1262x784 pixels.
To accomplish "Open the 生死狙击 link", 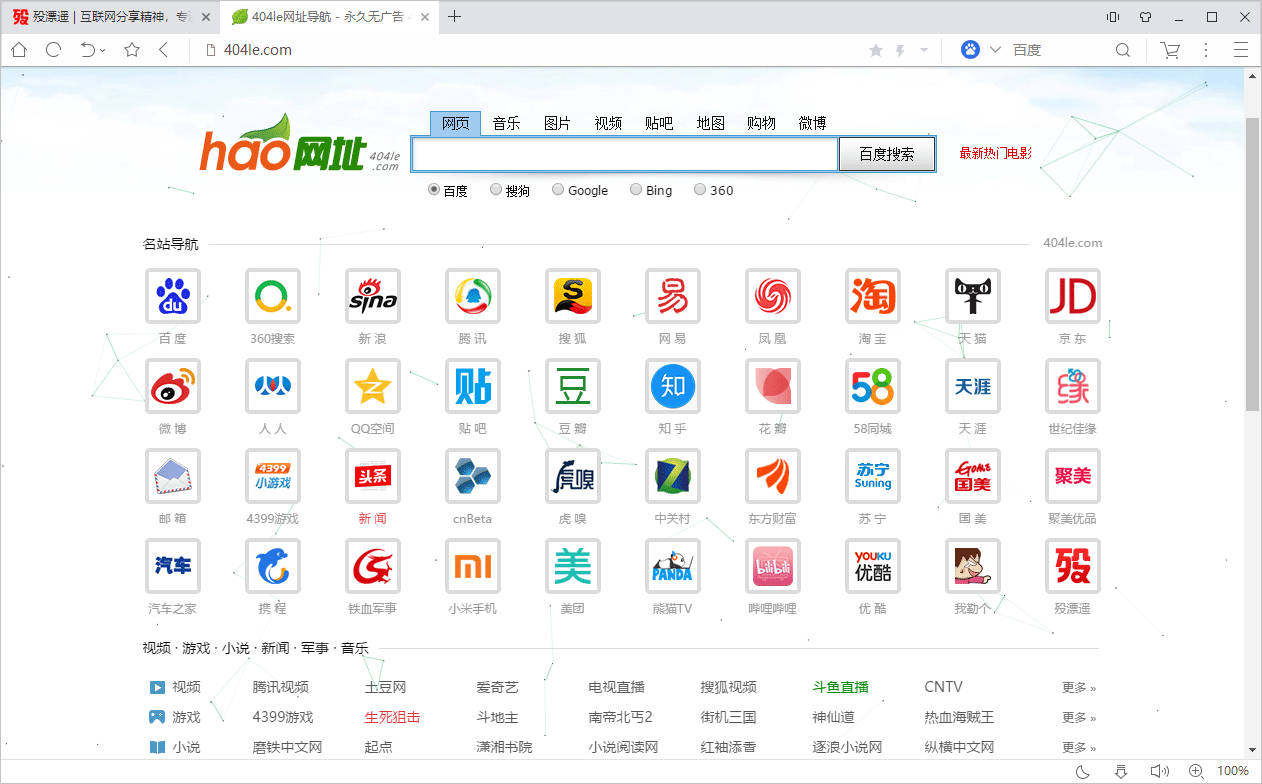I will [x=392, y=717].
